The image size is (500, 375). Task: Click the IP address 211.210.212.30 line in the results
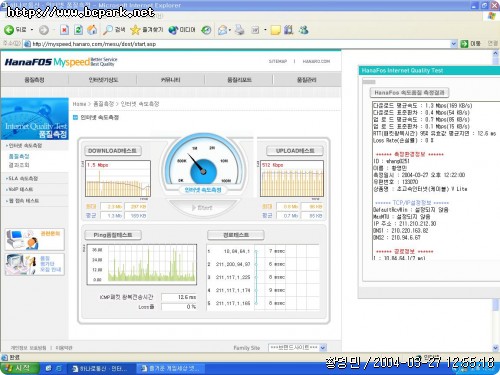(x=405, y=224)
